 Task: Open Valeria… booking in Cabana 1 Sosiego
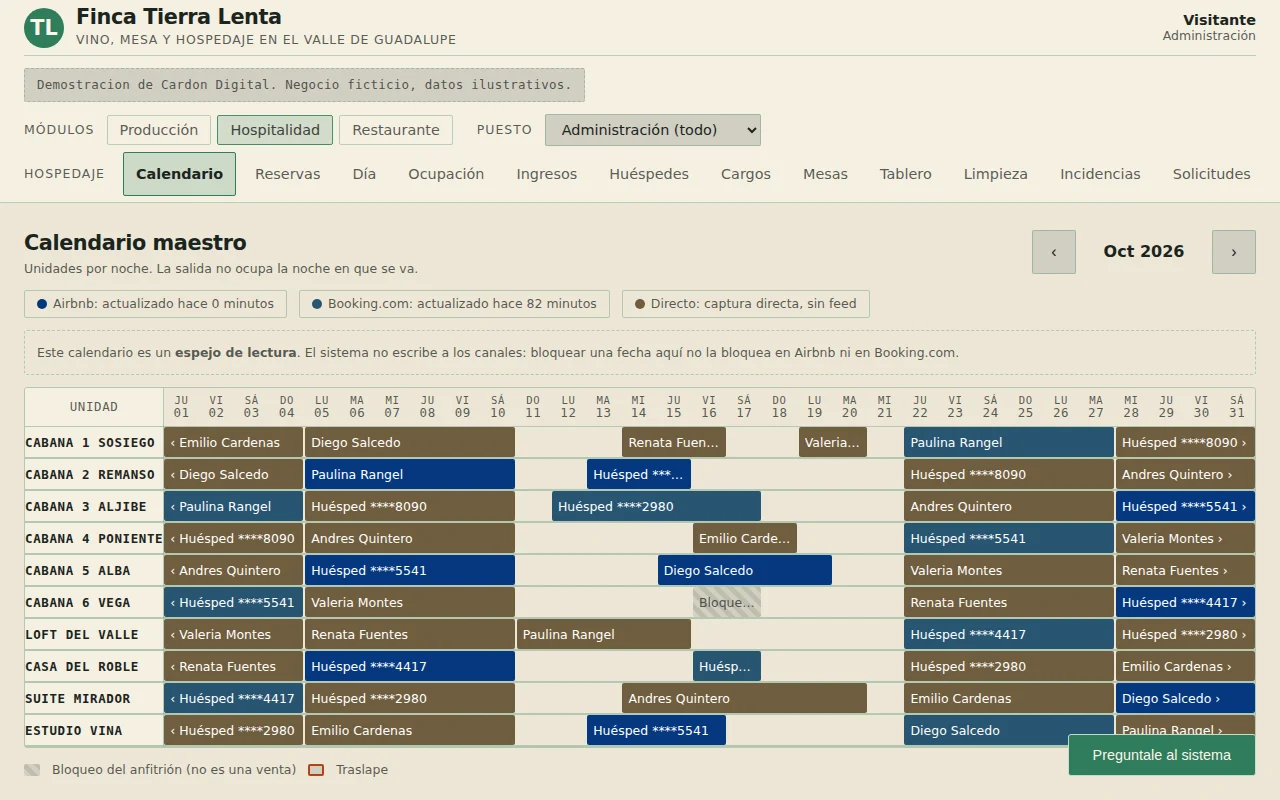pos(833,442)
